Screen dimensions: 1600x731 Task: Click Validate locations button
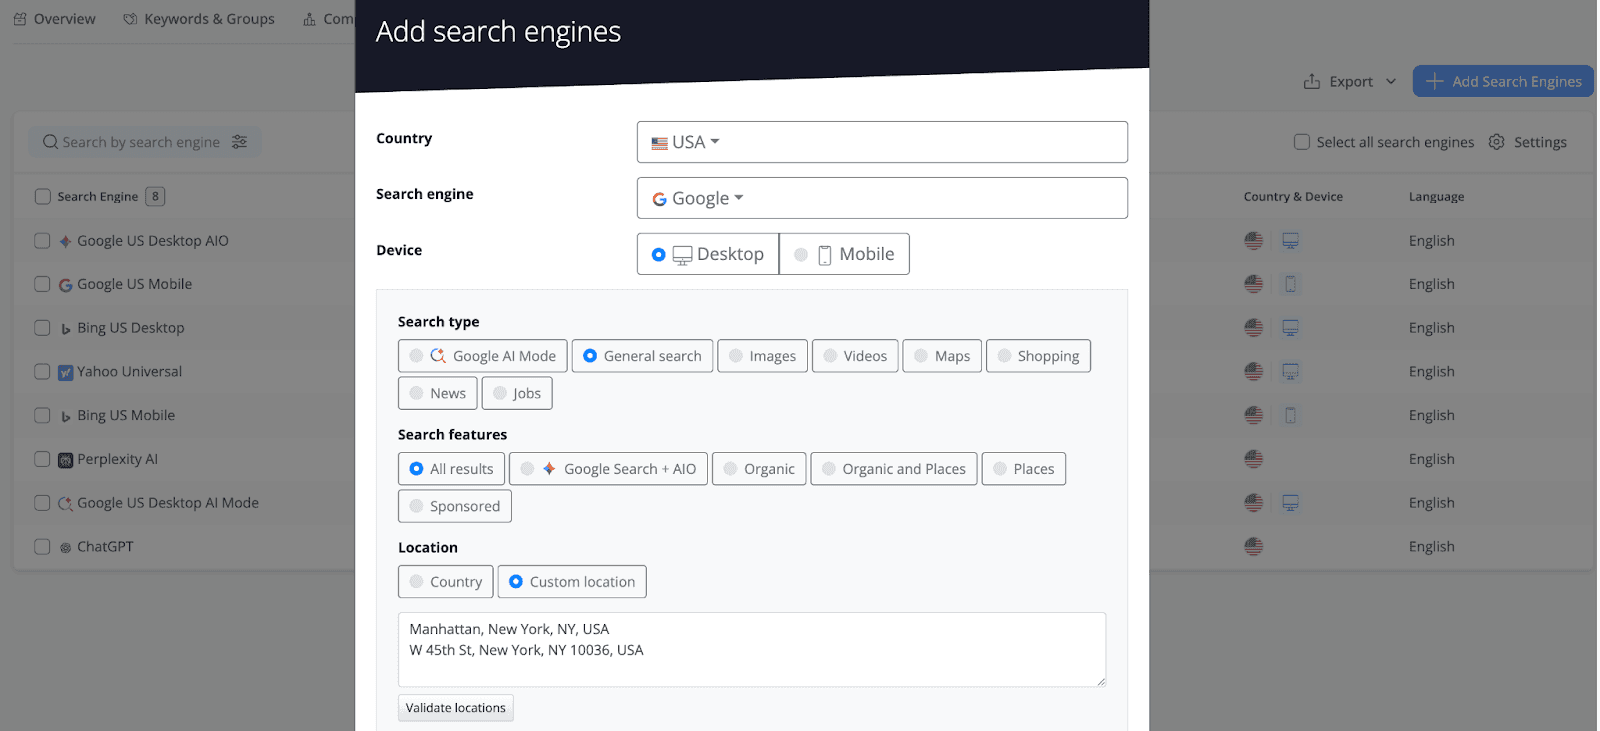click(x=456, y=708)
